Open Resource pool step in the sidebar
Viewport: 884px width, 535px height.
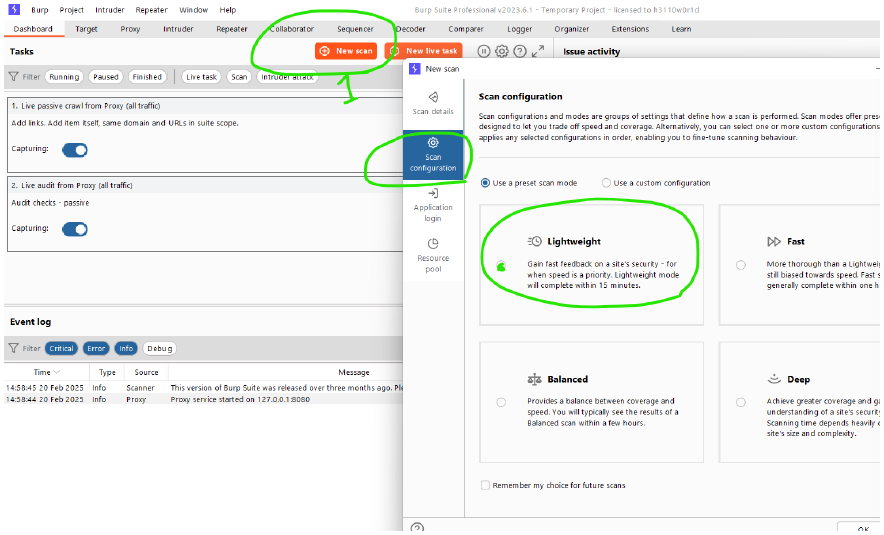pyautogui.click(x=433, y=257)
